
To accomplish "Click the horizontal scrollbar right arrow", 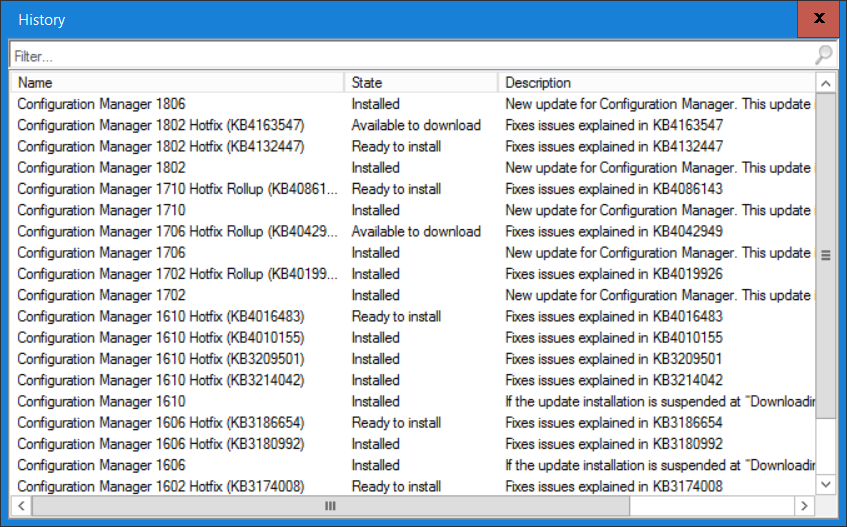I will tap(804, 506).
